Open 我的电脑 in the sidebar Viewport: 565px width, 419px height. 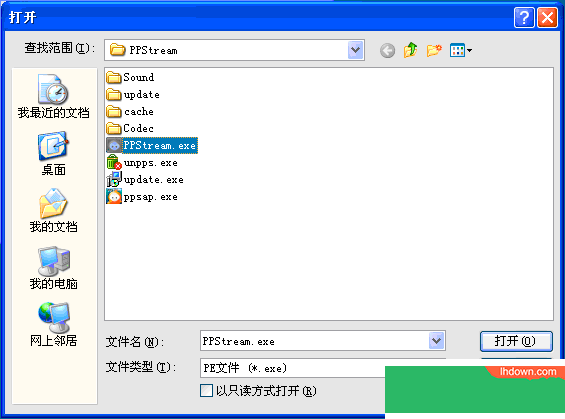53,268
